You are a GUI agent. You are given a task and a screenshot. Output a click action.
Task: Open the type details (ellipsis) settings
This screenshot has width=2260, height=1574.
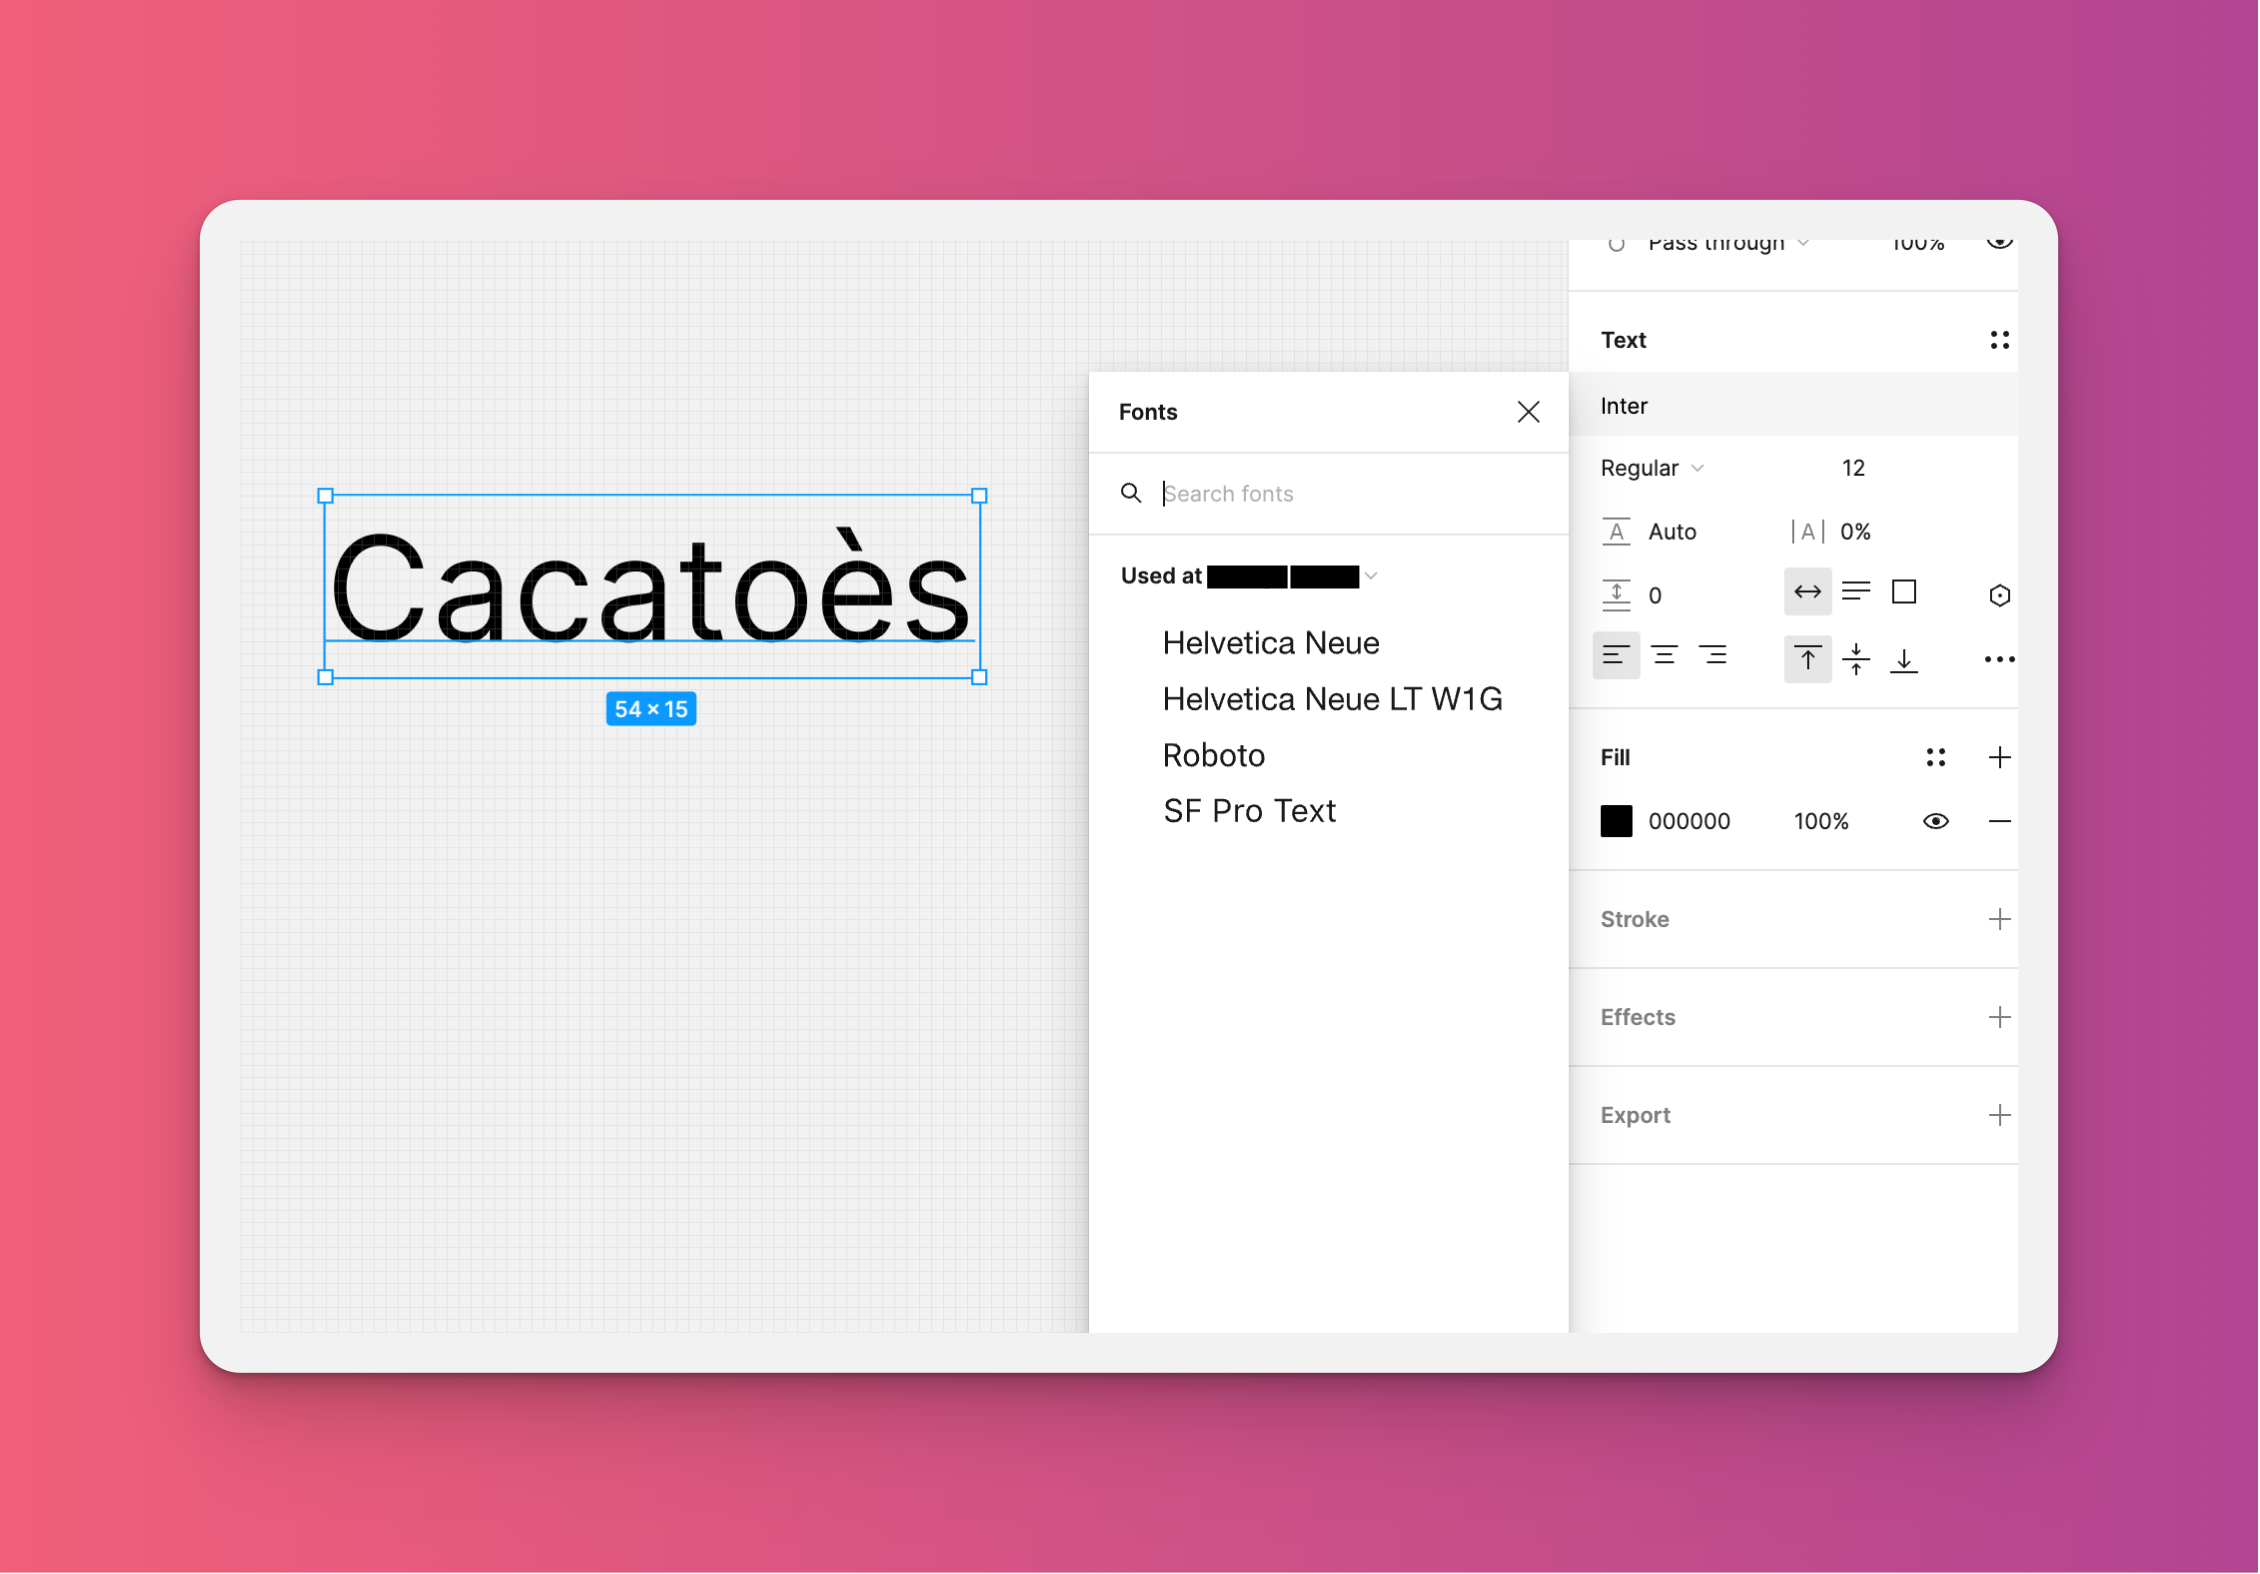[1999, 658]
